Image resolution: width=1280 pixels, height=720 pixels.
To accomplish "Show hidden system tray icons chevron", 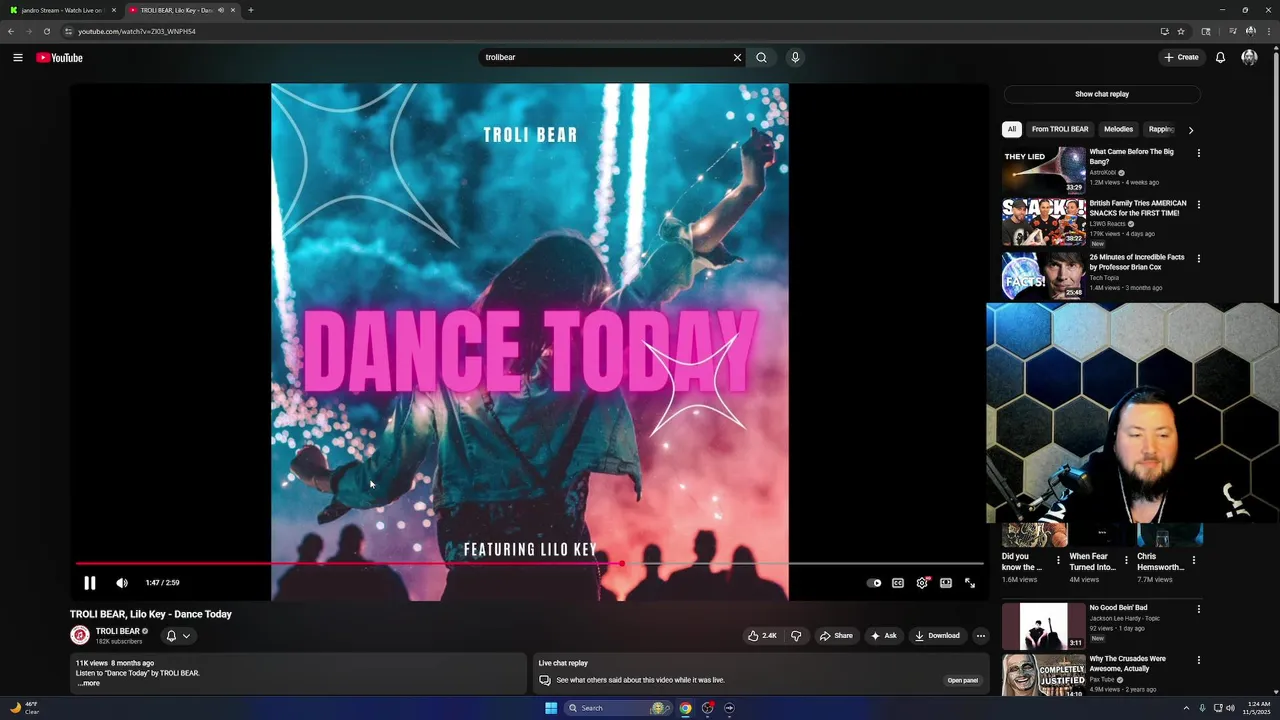I will (x=1186, y=708).
